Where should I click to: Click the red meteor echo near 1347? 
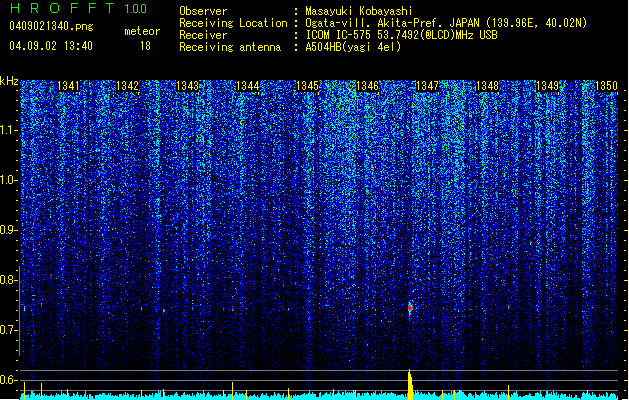[x=410, y=308]
